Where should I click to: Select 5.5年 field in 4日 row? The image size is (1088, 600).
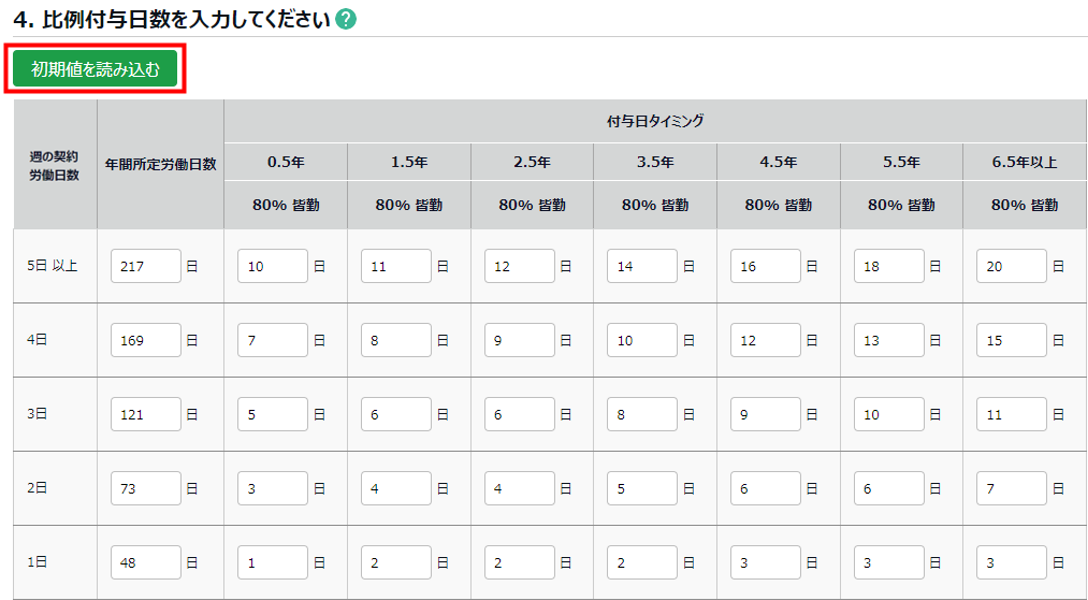(890, 340)
